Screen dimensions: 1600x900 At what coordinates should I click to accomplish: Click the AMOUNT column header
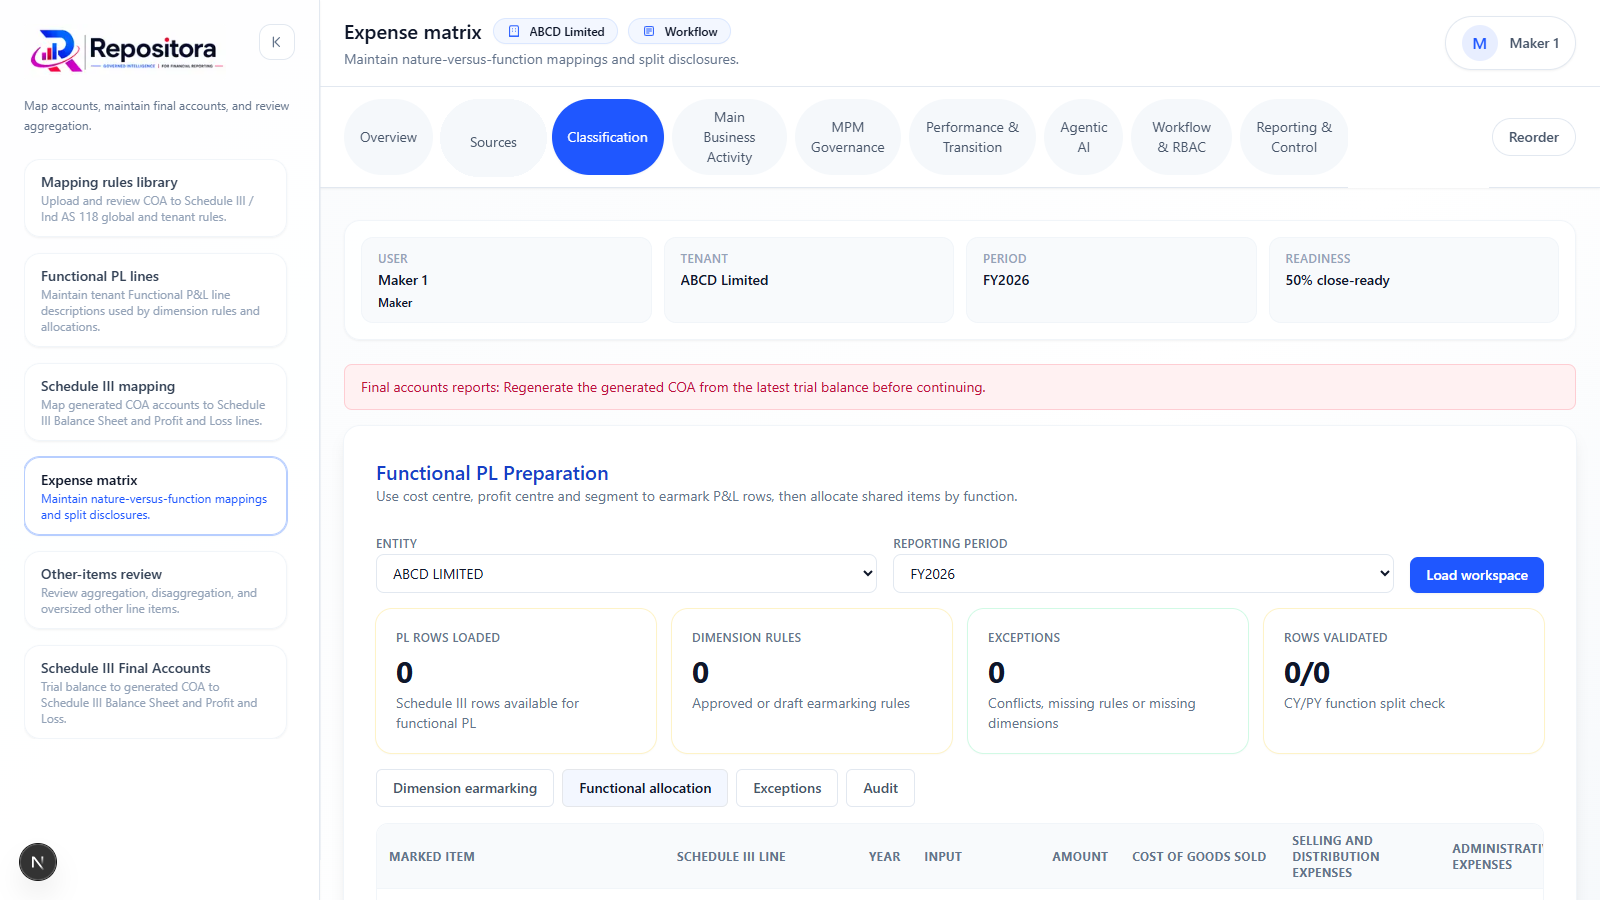1080,857
